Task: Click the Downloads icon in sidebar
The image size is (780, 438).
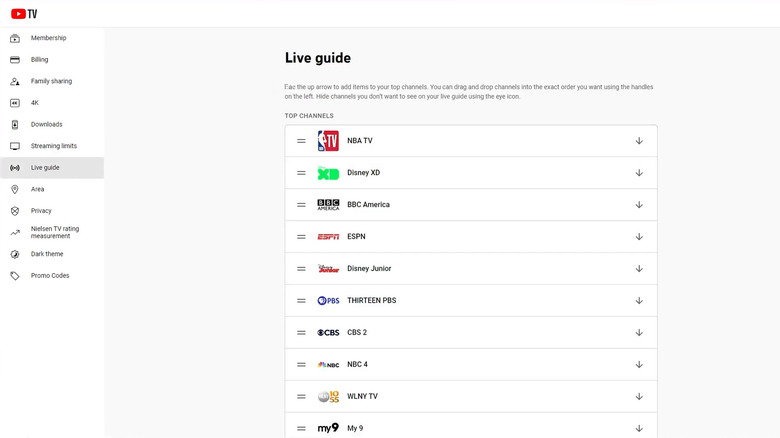Action: click(15, 124)
